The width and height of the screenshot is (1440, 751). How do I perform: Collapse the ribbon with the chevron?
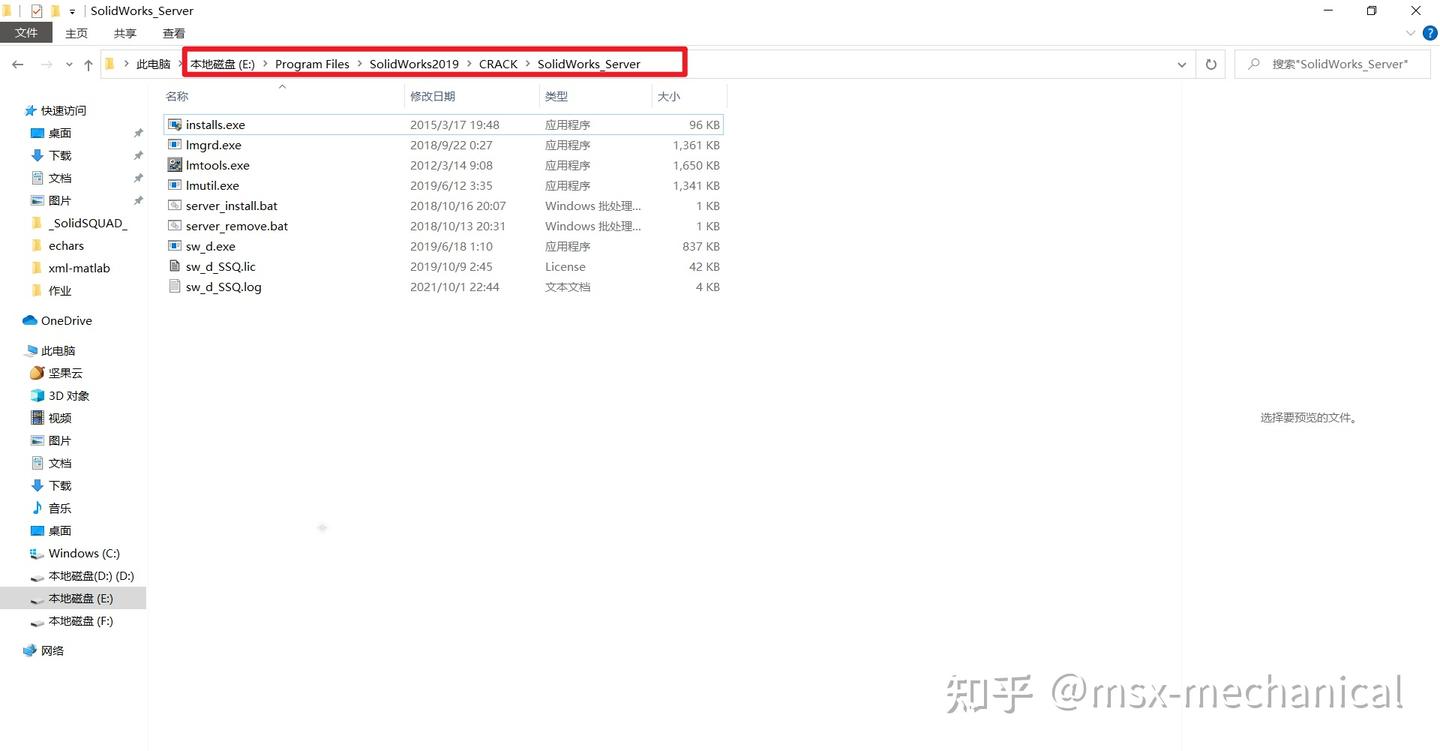1411,33
